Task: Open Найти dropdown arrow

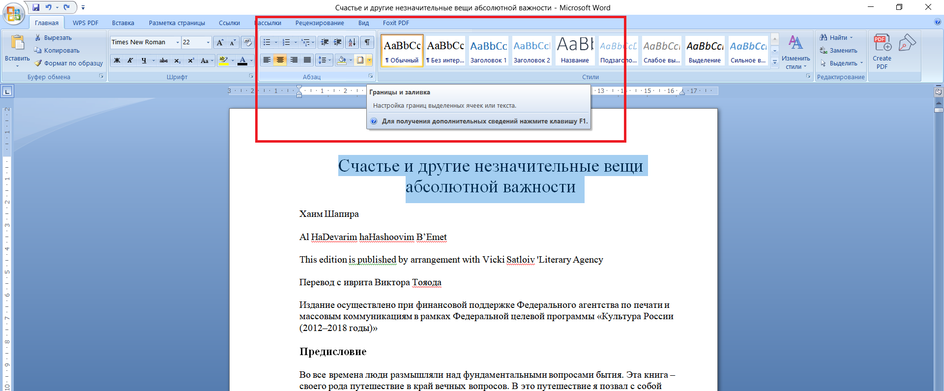Action: coord(851,38)
